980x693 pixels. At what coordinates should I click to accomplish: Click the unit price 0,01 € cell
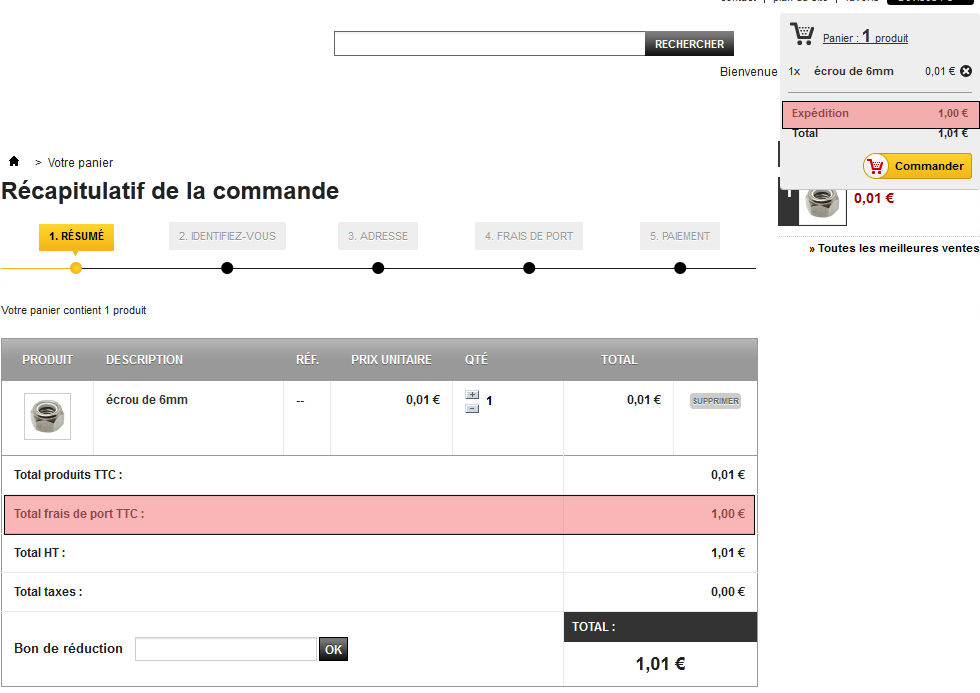click(423, 400)
